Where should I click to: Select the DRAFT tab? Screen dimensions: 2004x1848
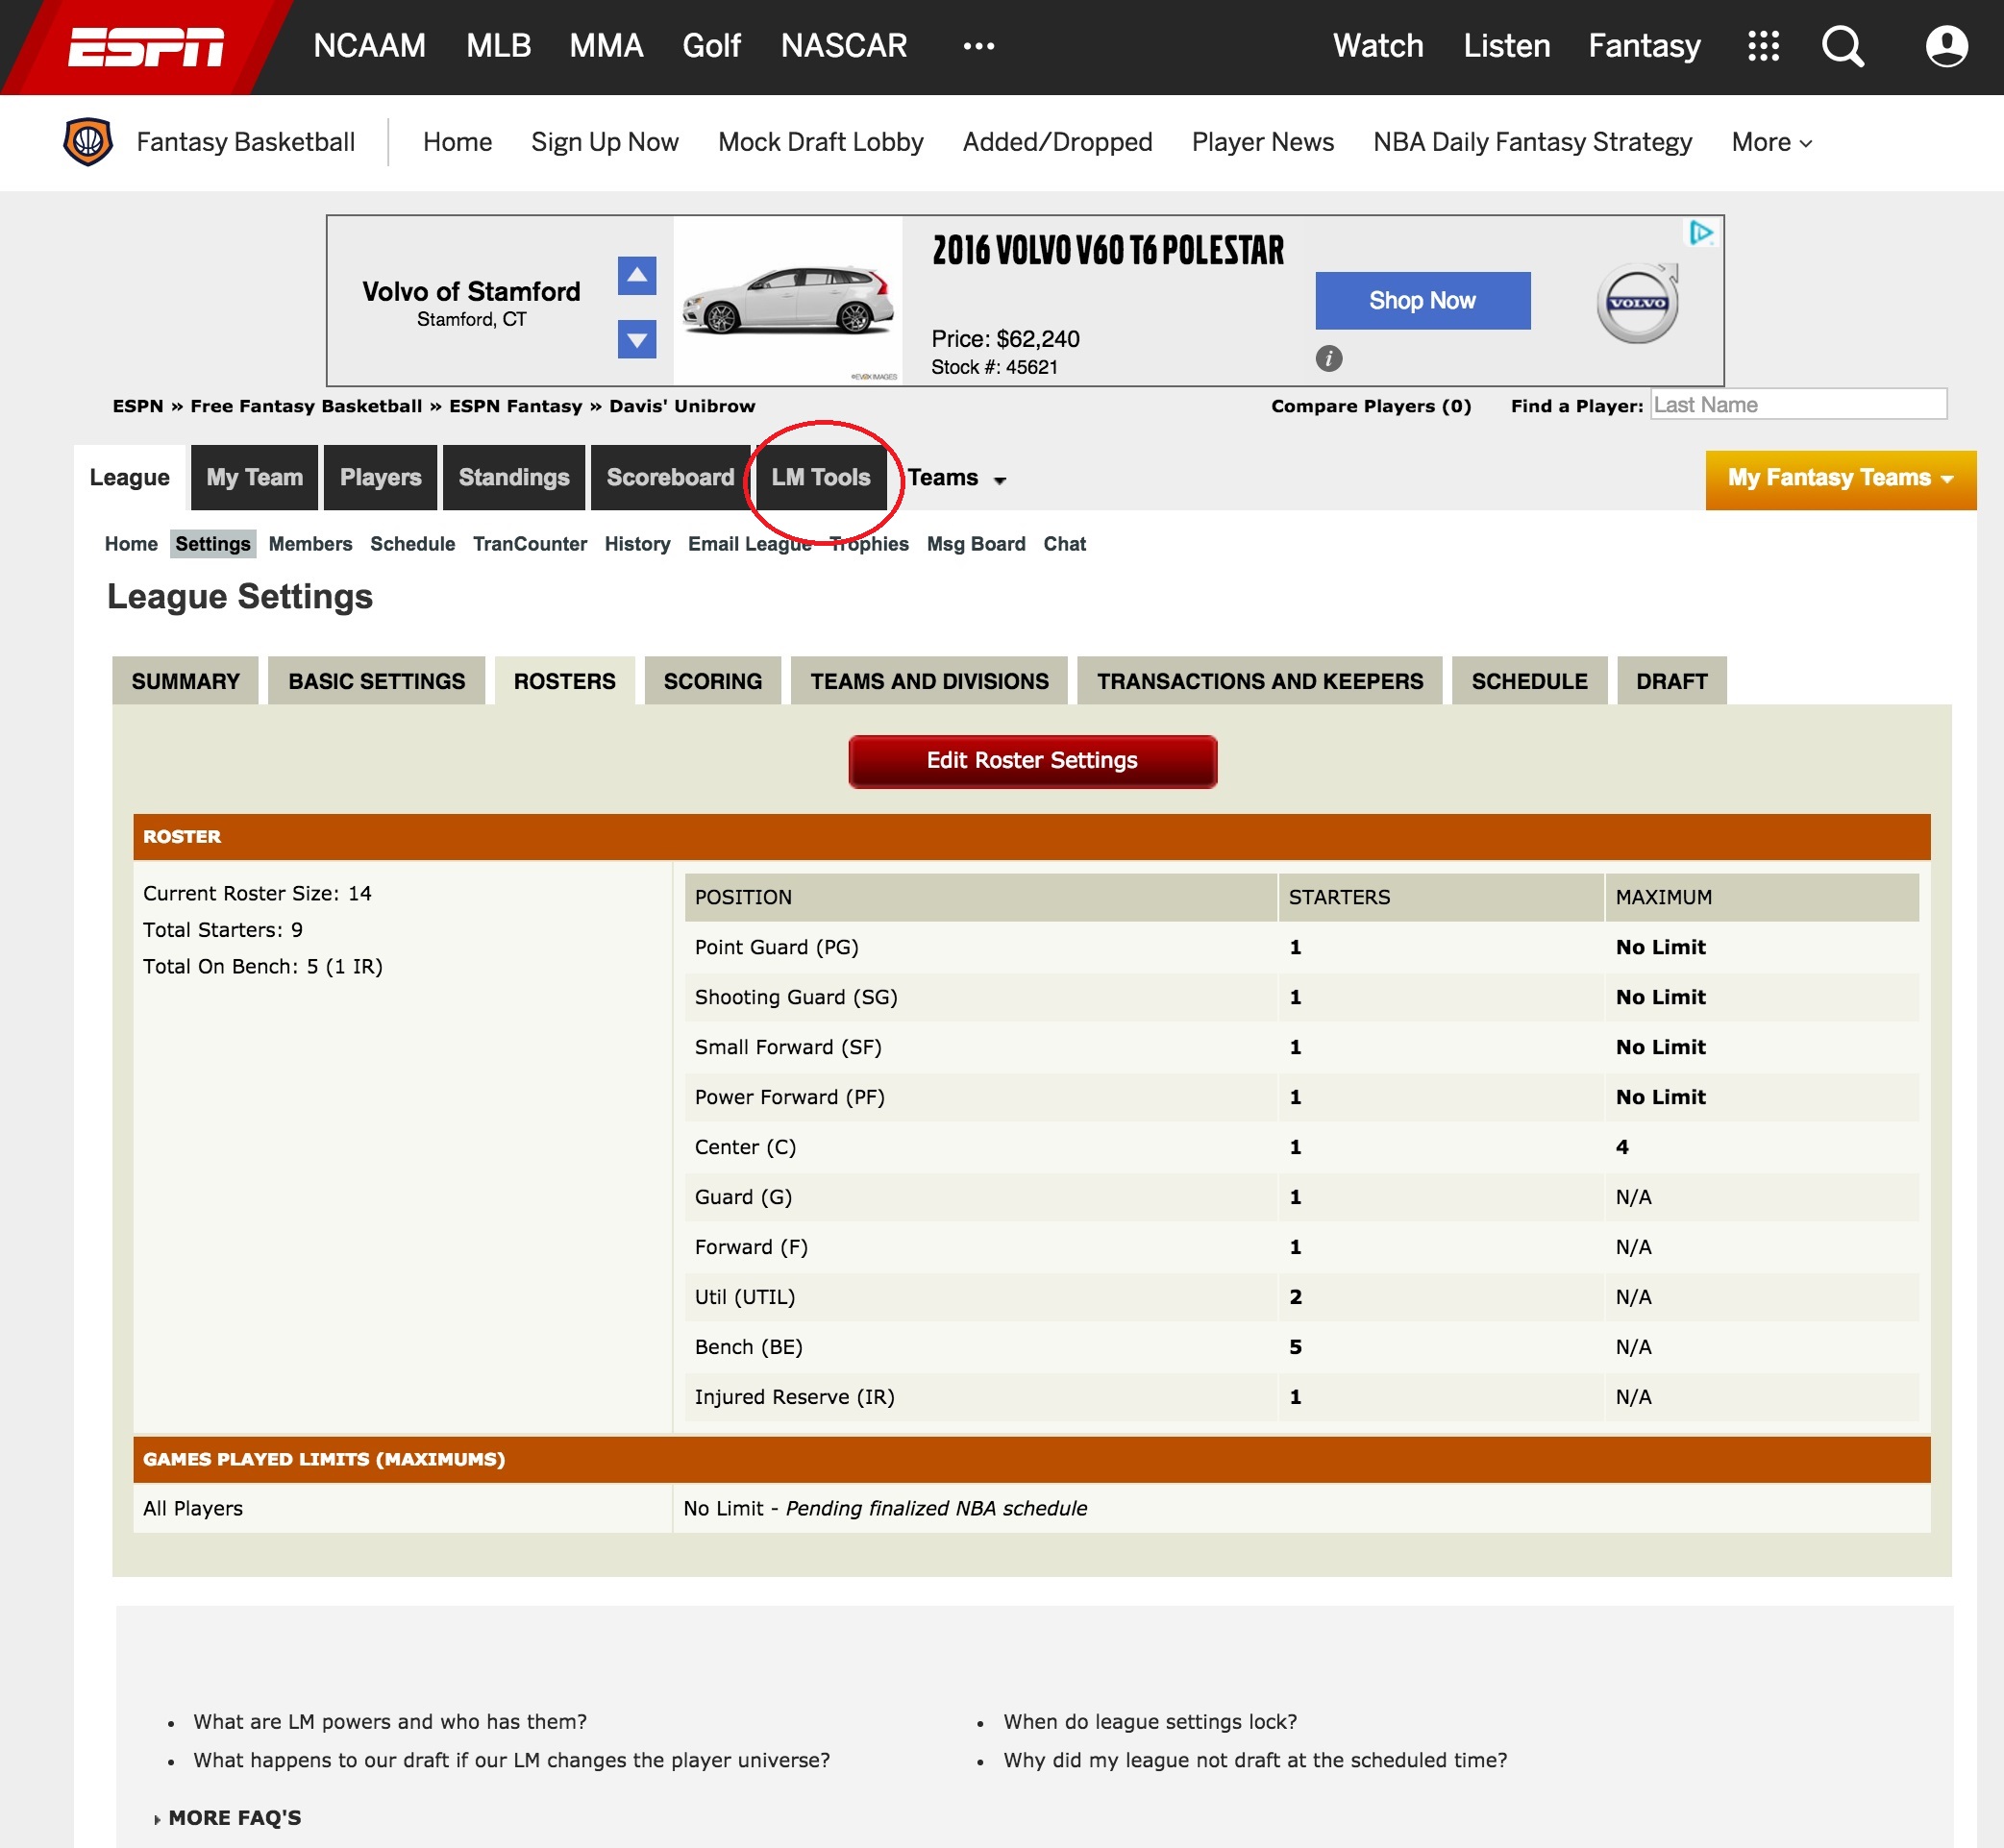pos(1671,681)
